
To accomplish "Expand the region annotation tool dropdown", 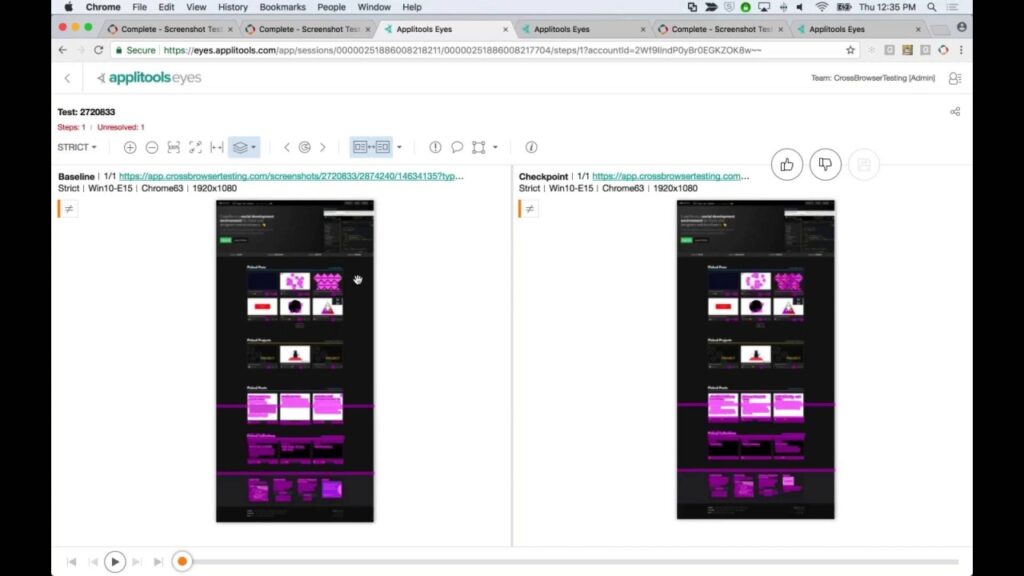I will click(x=495, y=147).
